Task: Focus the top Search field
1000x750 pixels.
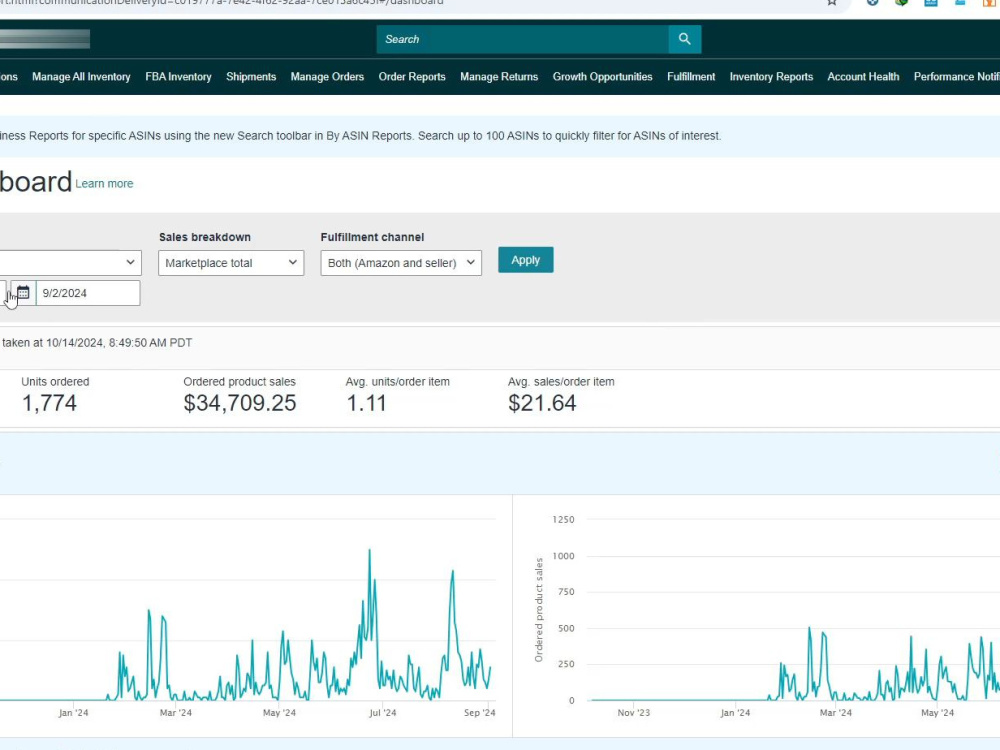Action: pyautogui.click(x=522, y=39)
